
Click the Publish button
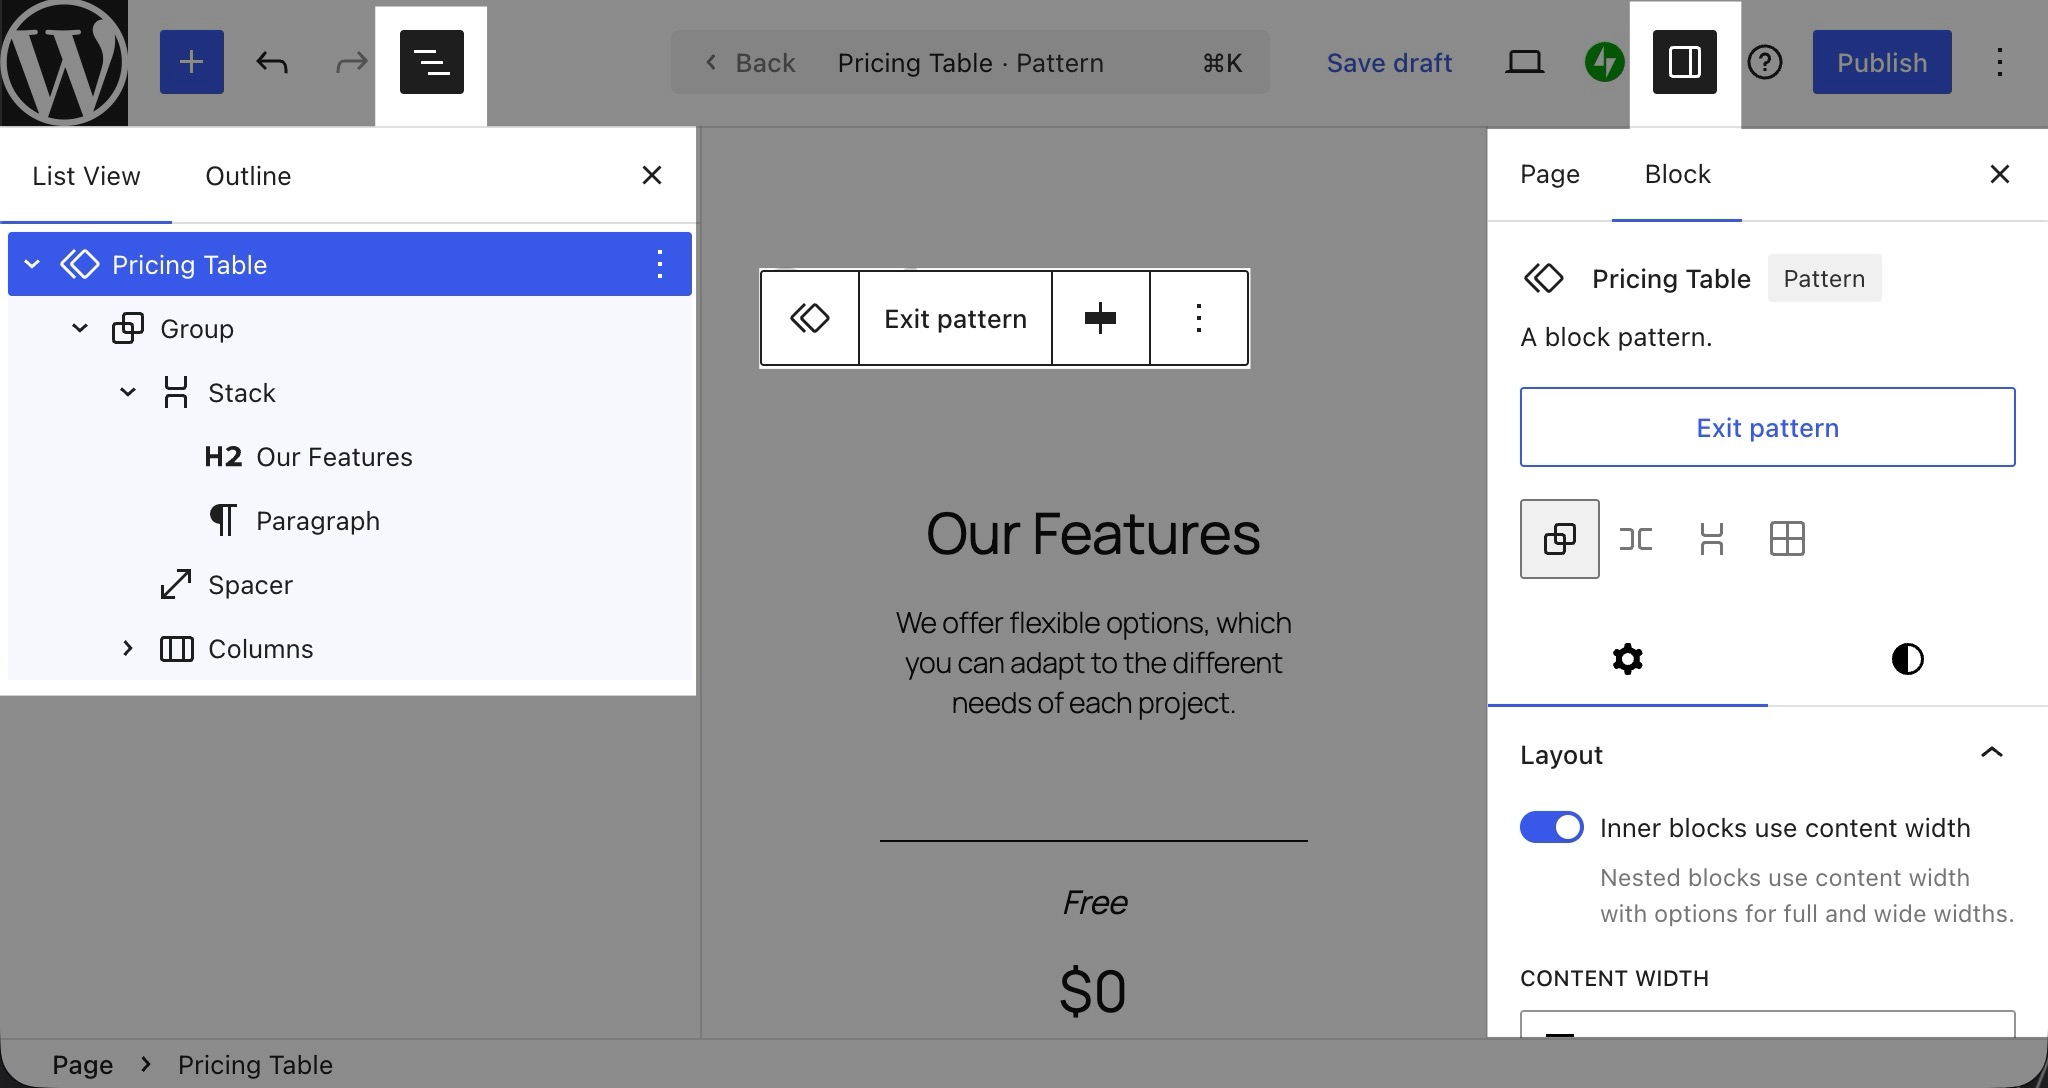coord(1882,62)
